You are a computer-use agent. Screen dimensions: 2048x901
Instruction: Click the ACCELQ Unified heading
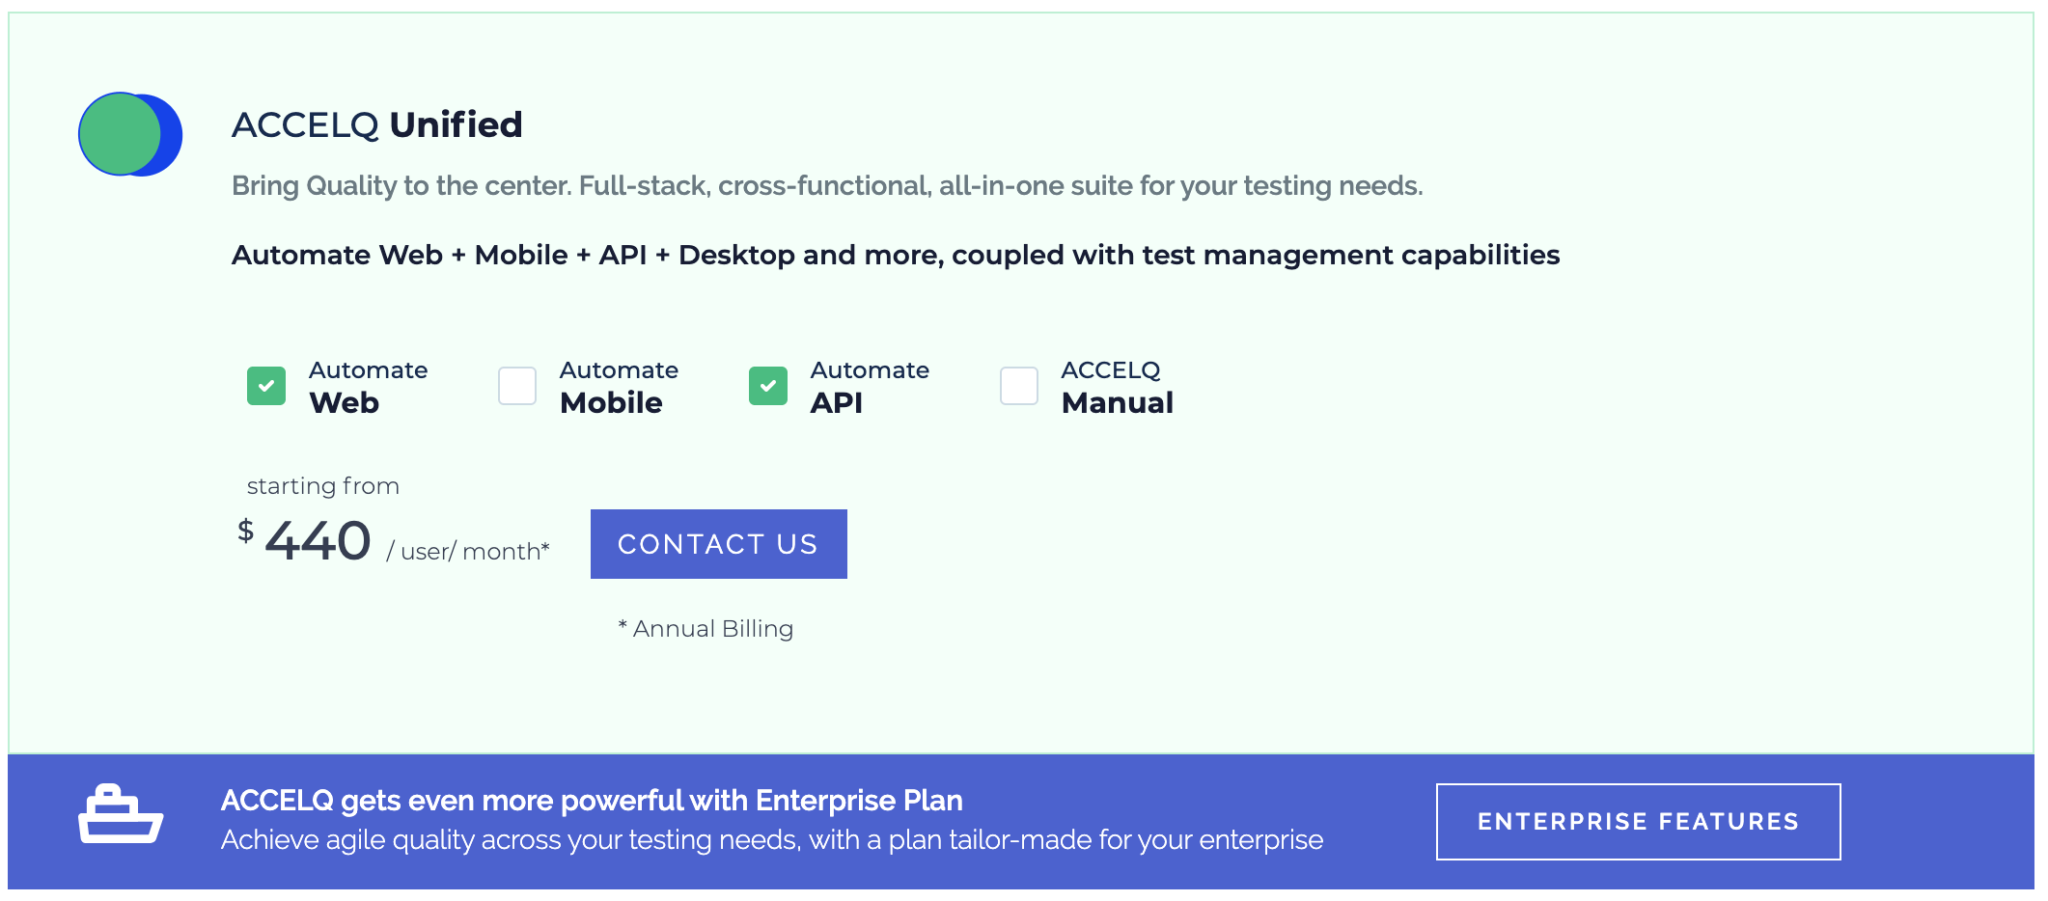[x=377, y=125]
